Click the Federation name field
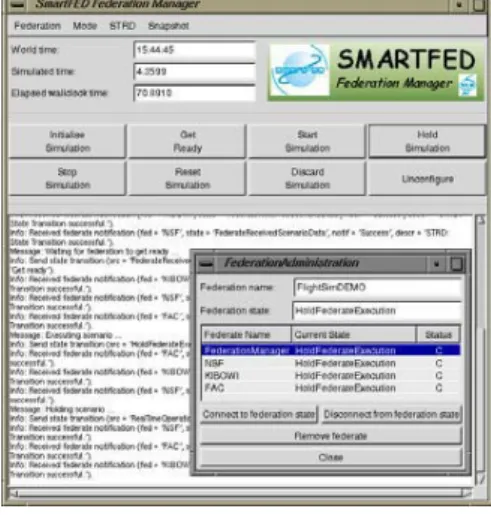Image resolution: width=491 pixels, height=515 pixels. (x=377, y=287)
